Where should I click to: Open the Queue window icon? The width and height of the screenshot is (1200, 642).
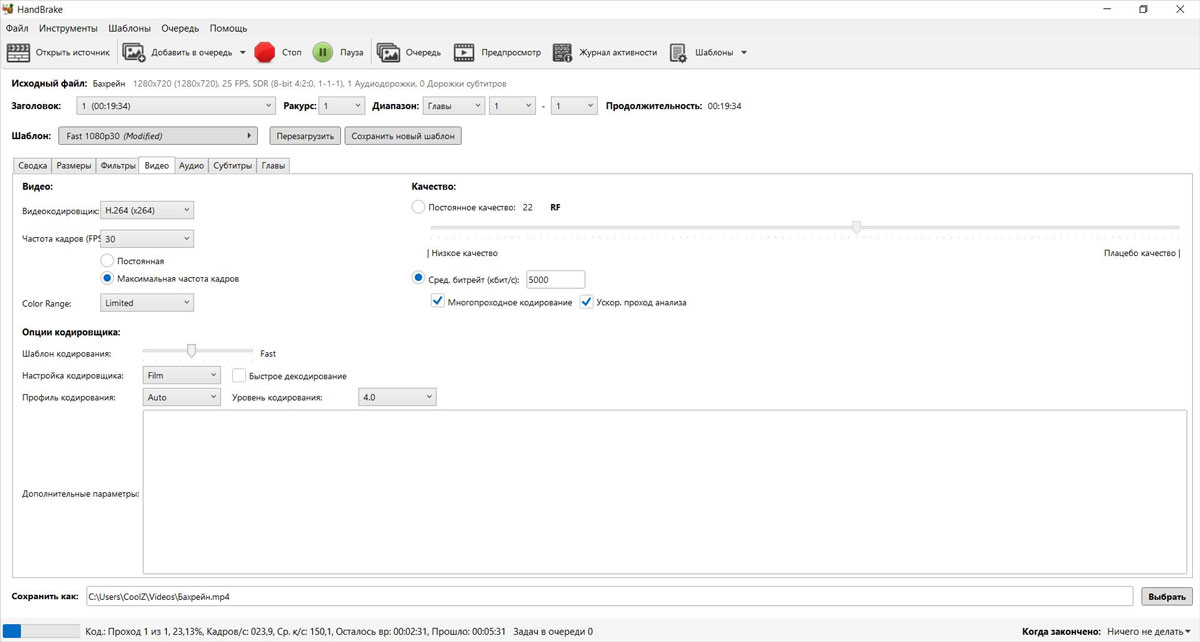click(388, 52)
